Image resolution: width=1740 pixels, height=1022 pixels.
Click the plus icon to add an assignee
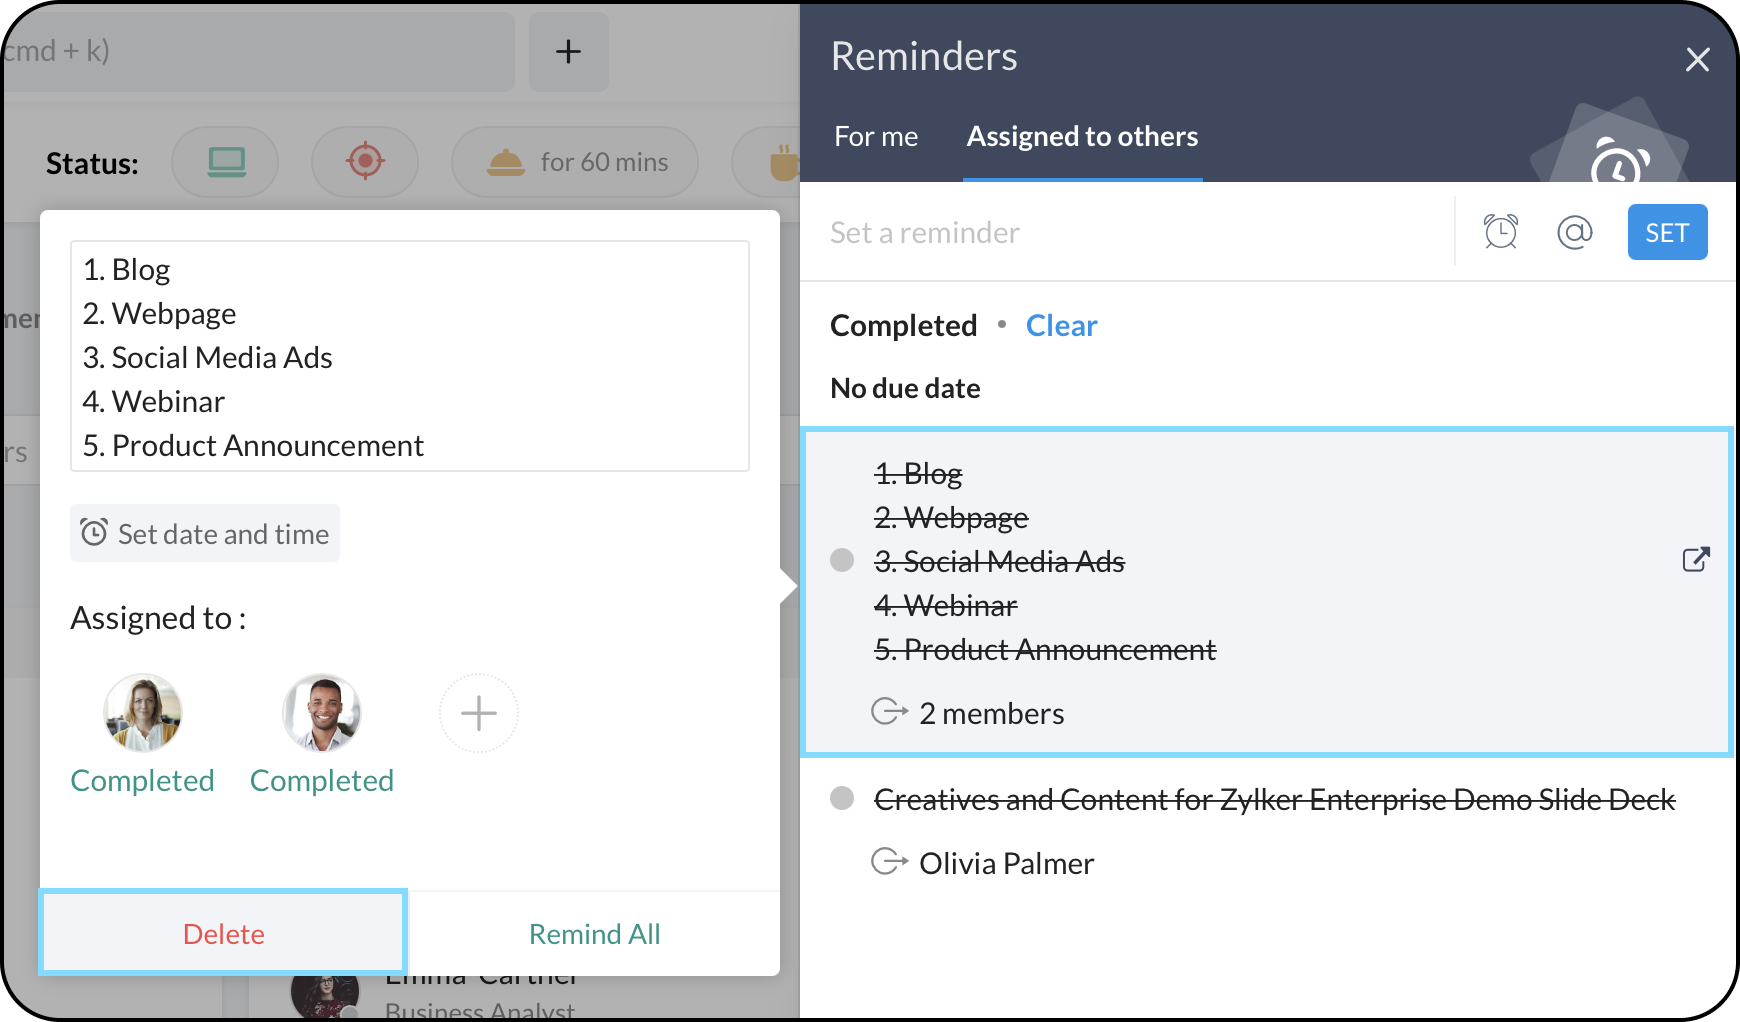(x=479, y=713)
